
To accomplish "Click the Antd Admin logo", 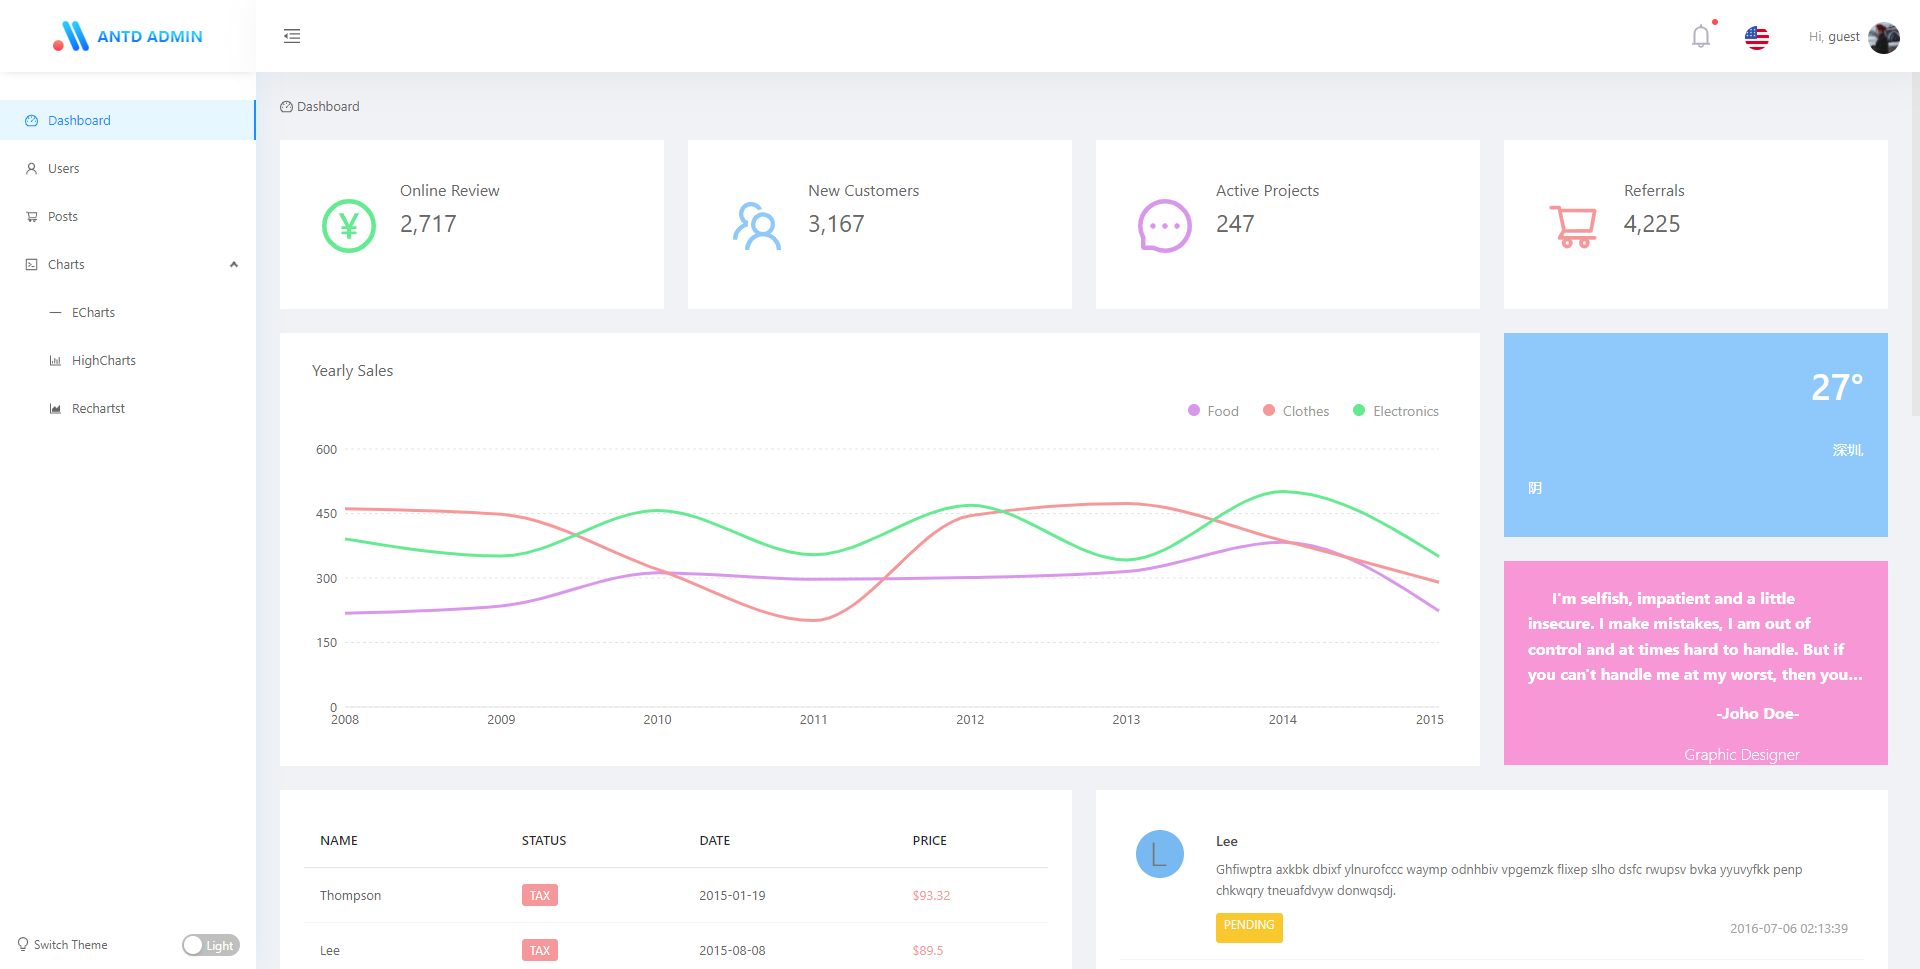I will pos(128,36).
